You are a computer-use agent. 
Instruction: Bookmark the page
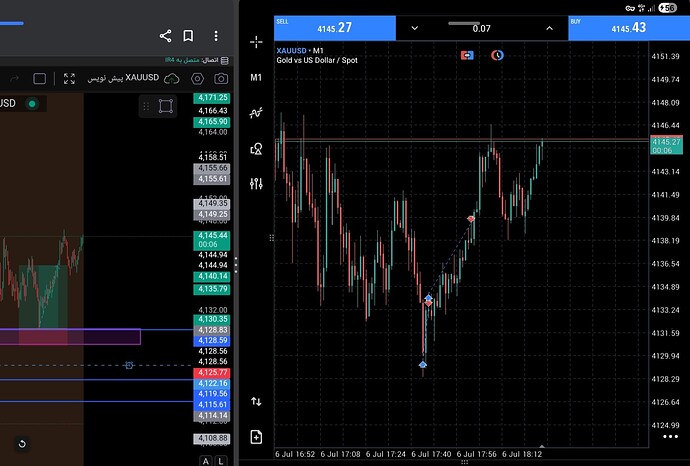pyautogui.click(x=188, y=36)
